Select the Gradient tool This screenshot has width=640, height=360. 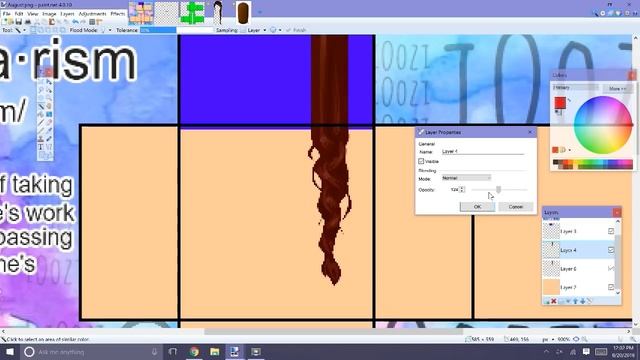(x=49, y=114)
